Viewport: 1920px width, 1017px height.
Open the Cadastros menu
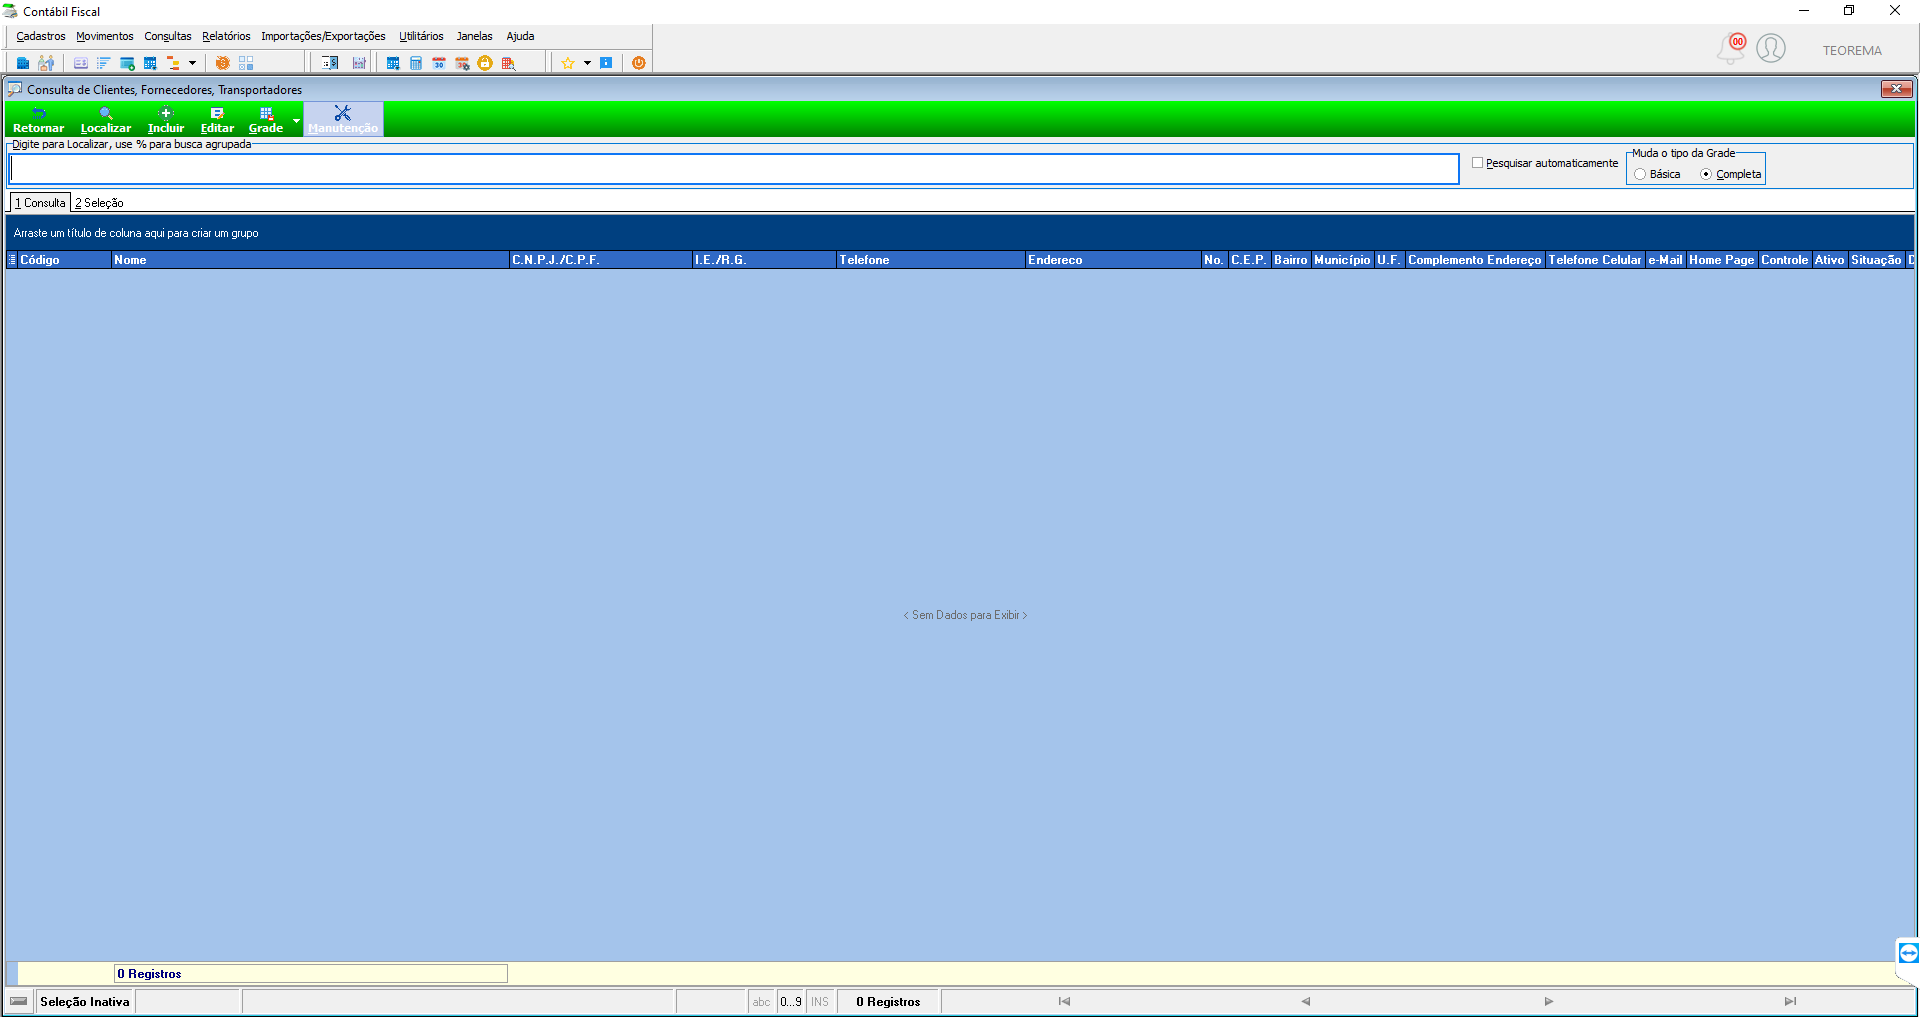pyautogui.click(x=41, y=36)
